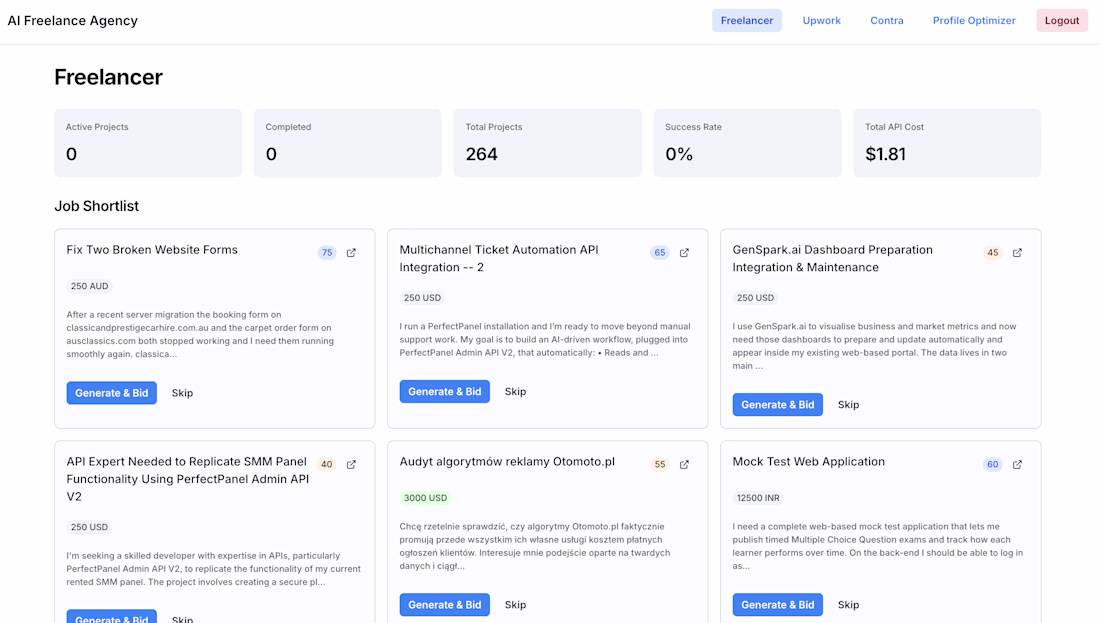The image size is (1100, 623).
Task: Skip the GenSpark.ai Dashboard Preparation job
Action: pos(848,405)
